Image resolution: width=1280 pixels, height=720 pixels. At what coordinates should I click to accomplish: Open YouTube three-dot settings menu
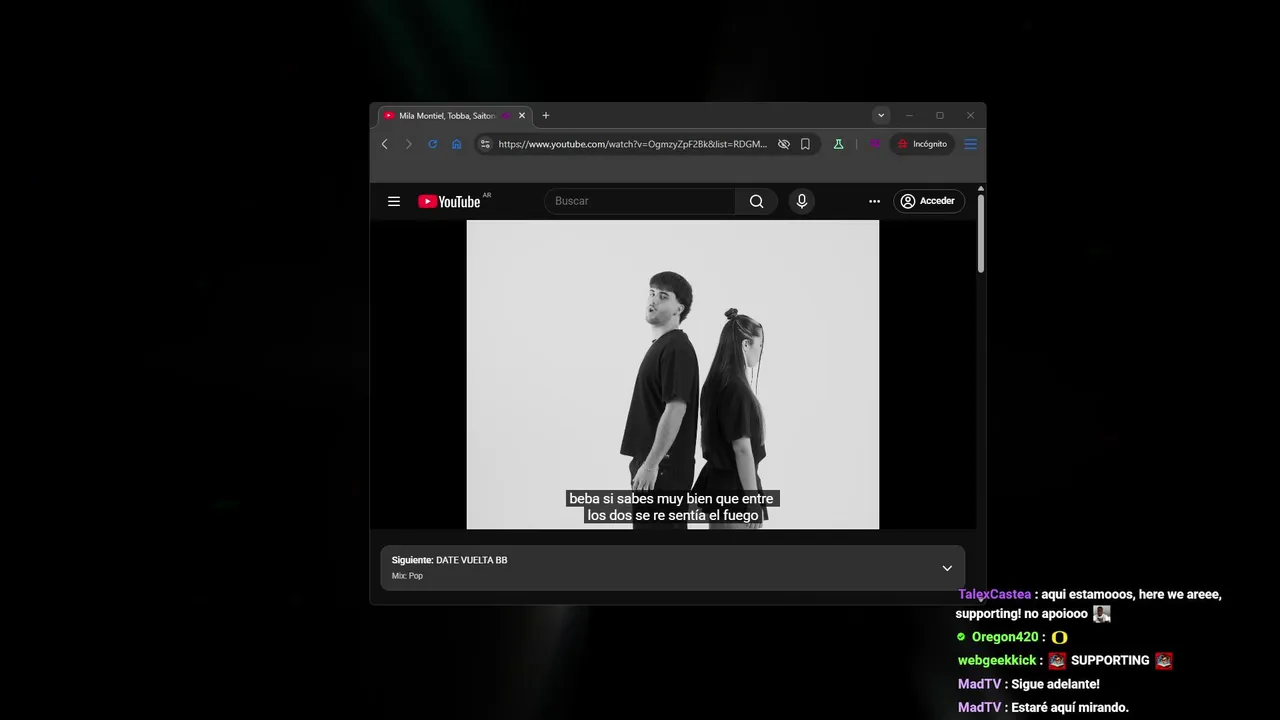874,201
